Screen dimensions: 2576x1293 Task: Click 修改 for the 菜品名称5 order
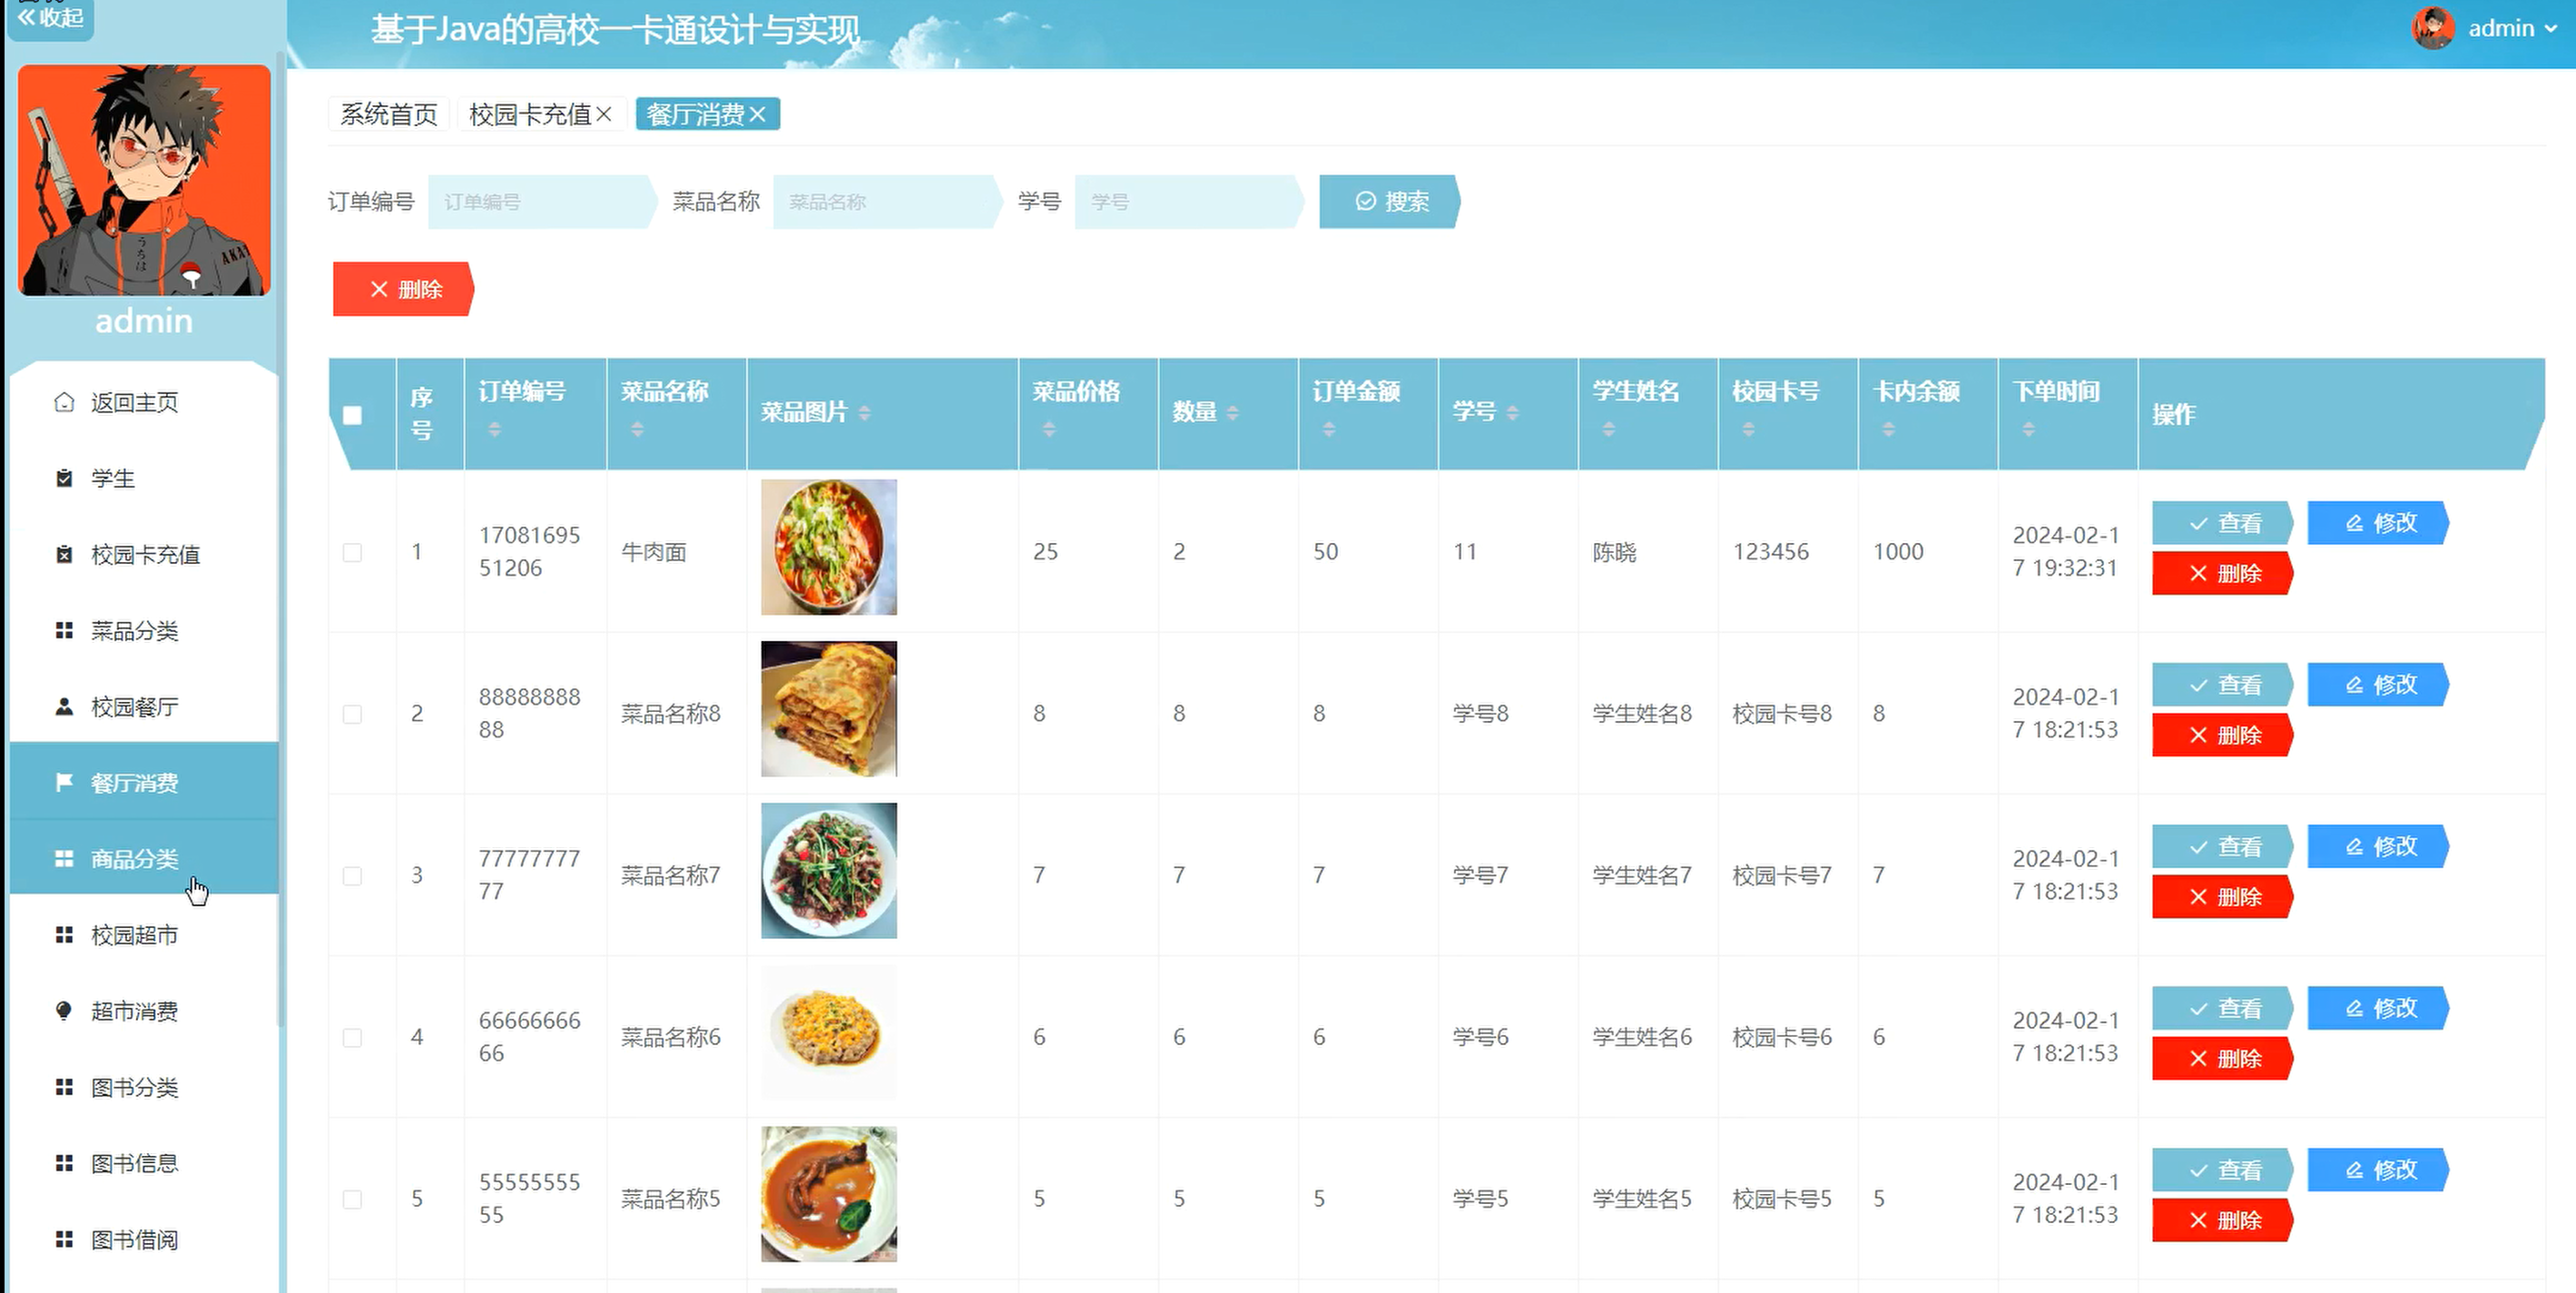[x=2379, y=1170]
